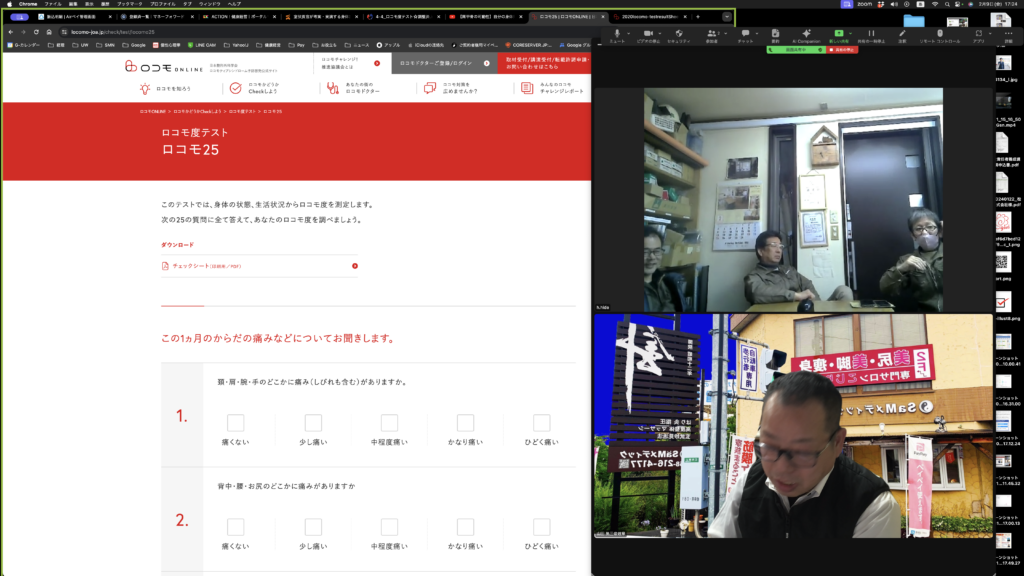Switch to the ACTION browser tab
The width and height of the screenshot is (1024, 576).
pyautogui.click(x=238, y=16)
